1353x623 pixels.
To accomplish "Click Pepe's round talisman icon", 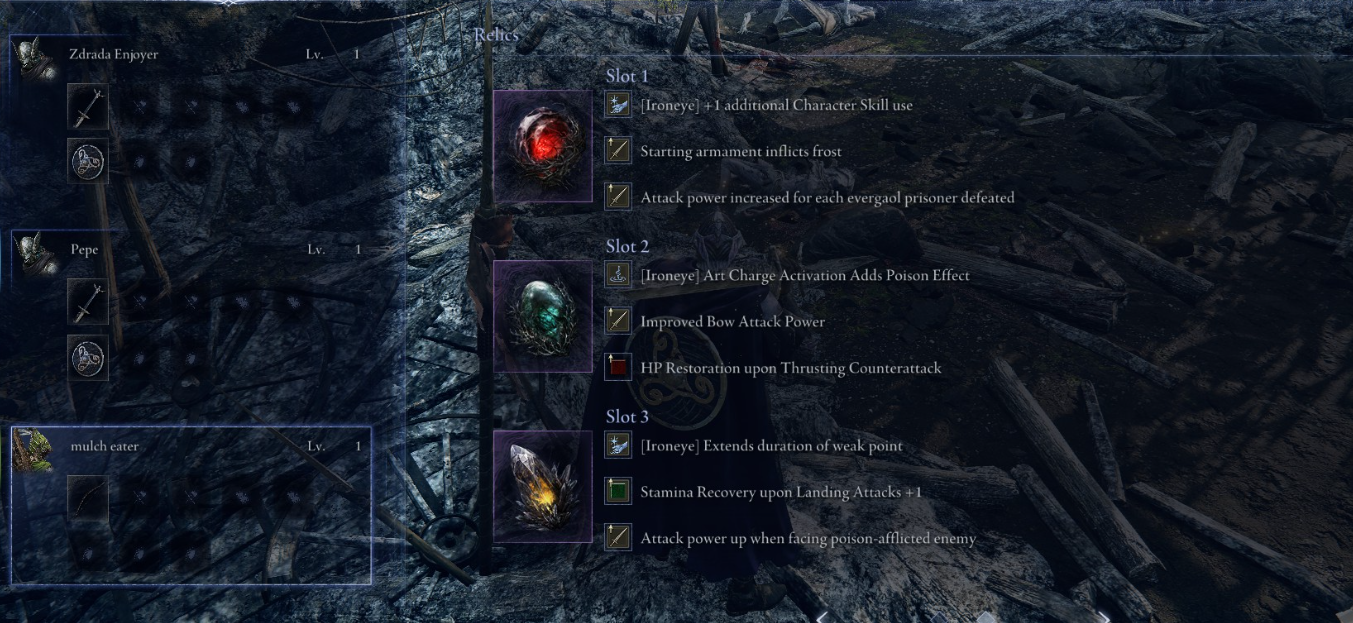I will 88,356.
